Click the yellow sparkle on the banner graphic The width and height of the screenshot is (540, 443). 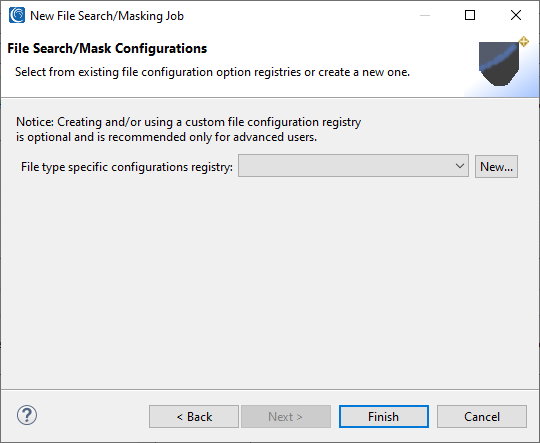(523, 42)
